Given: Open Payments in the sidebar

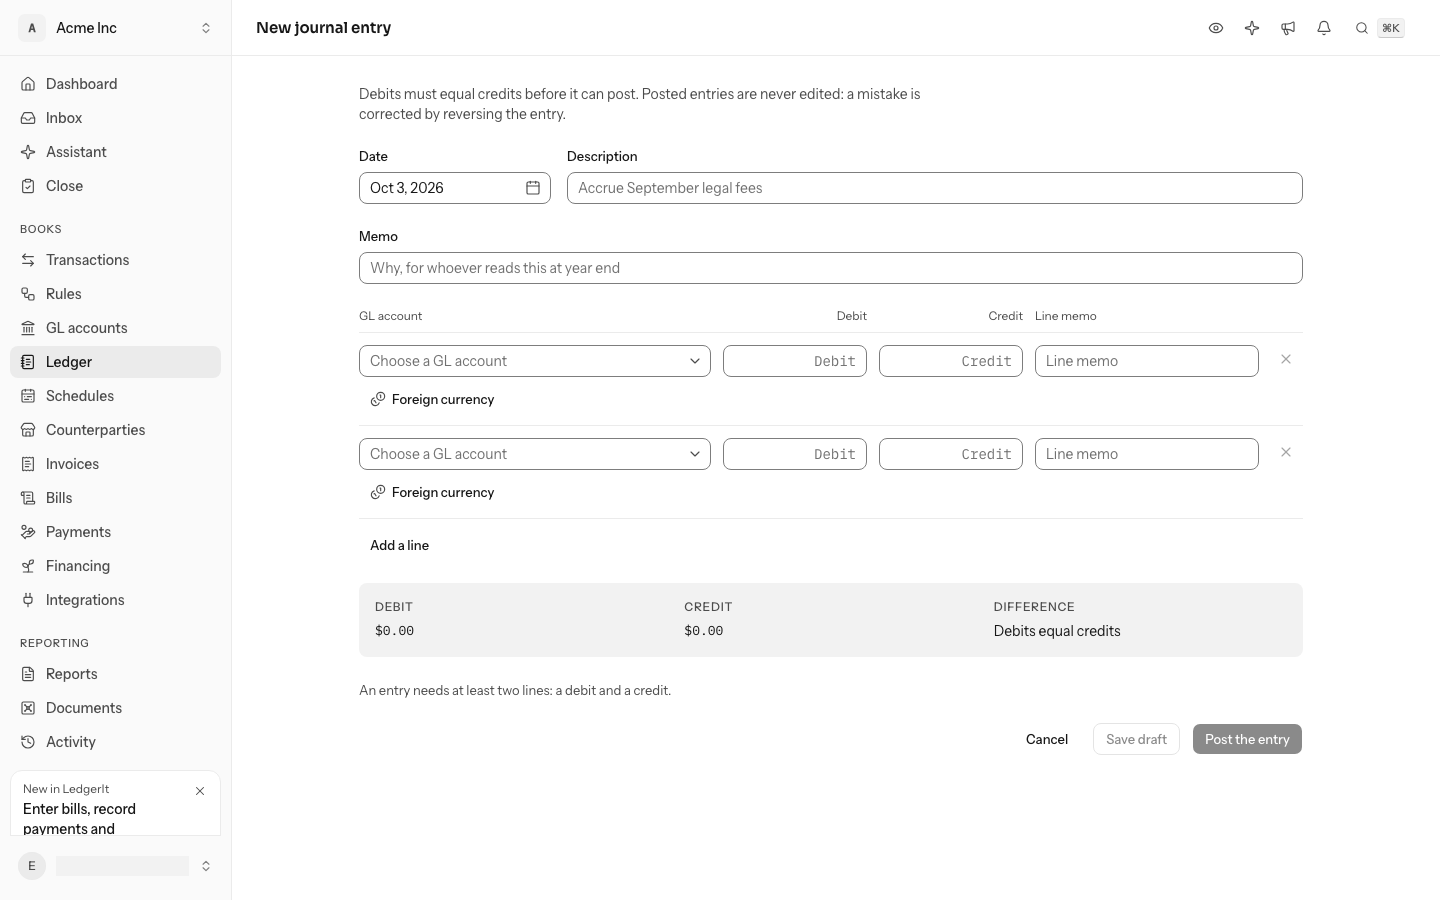Looking at the screenshot, I should point(116,532).
